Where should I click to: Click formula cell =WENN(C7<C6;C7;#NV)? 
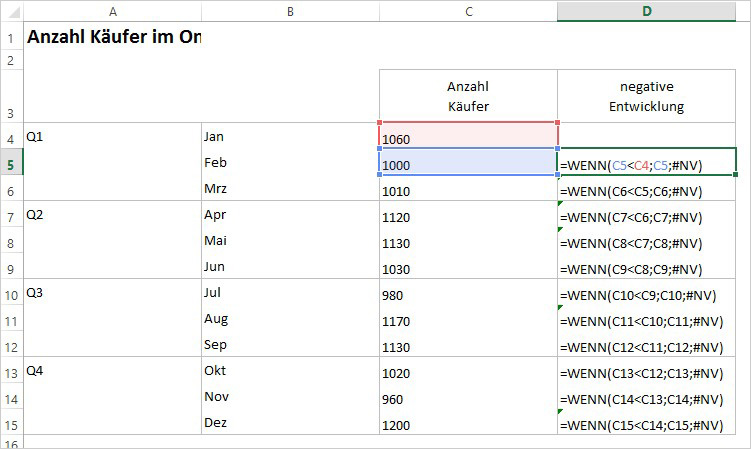[647, 214]
